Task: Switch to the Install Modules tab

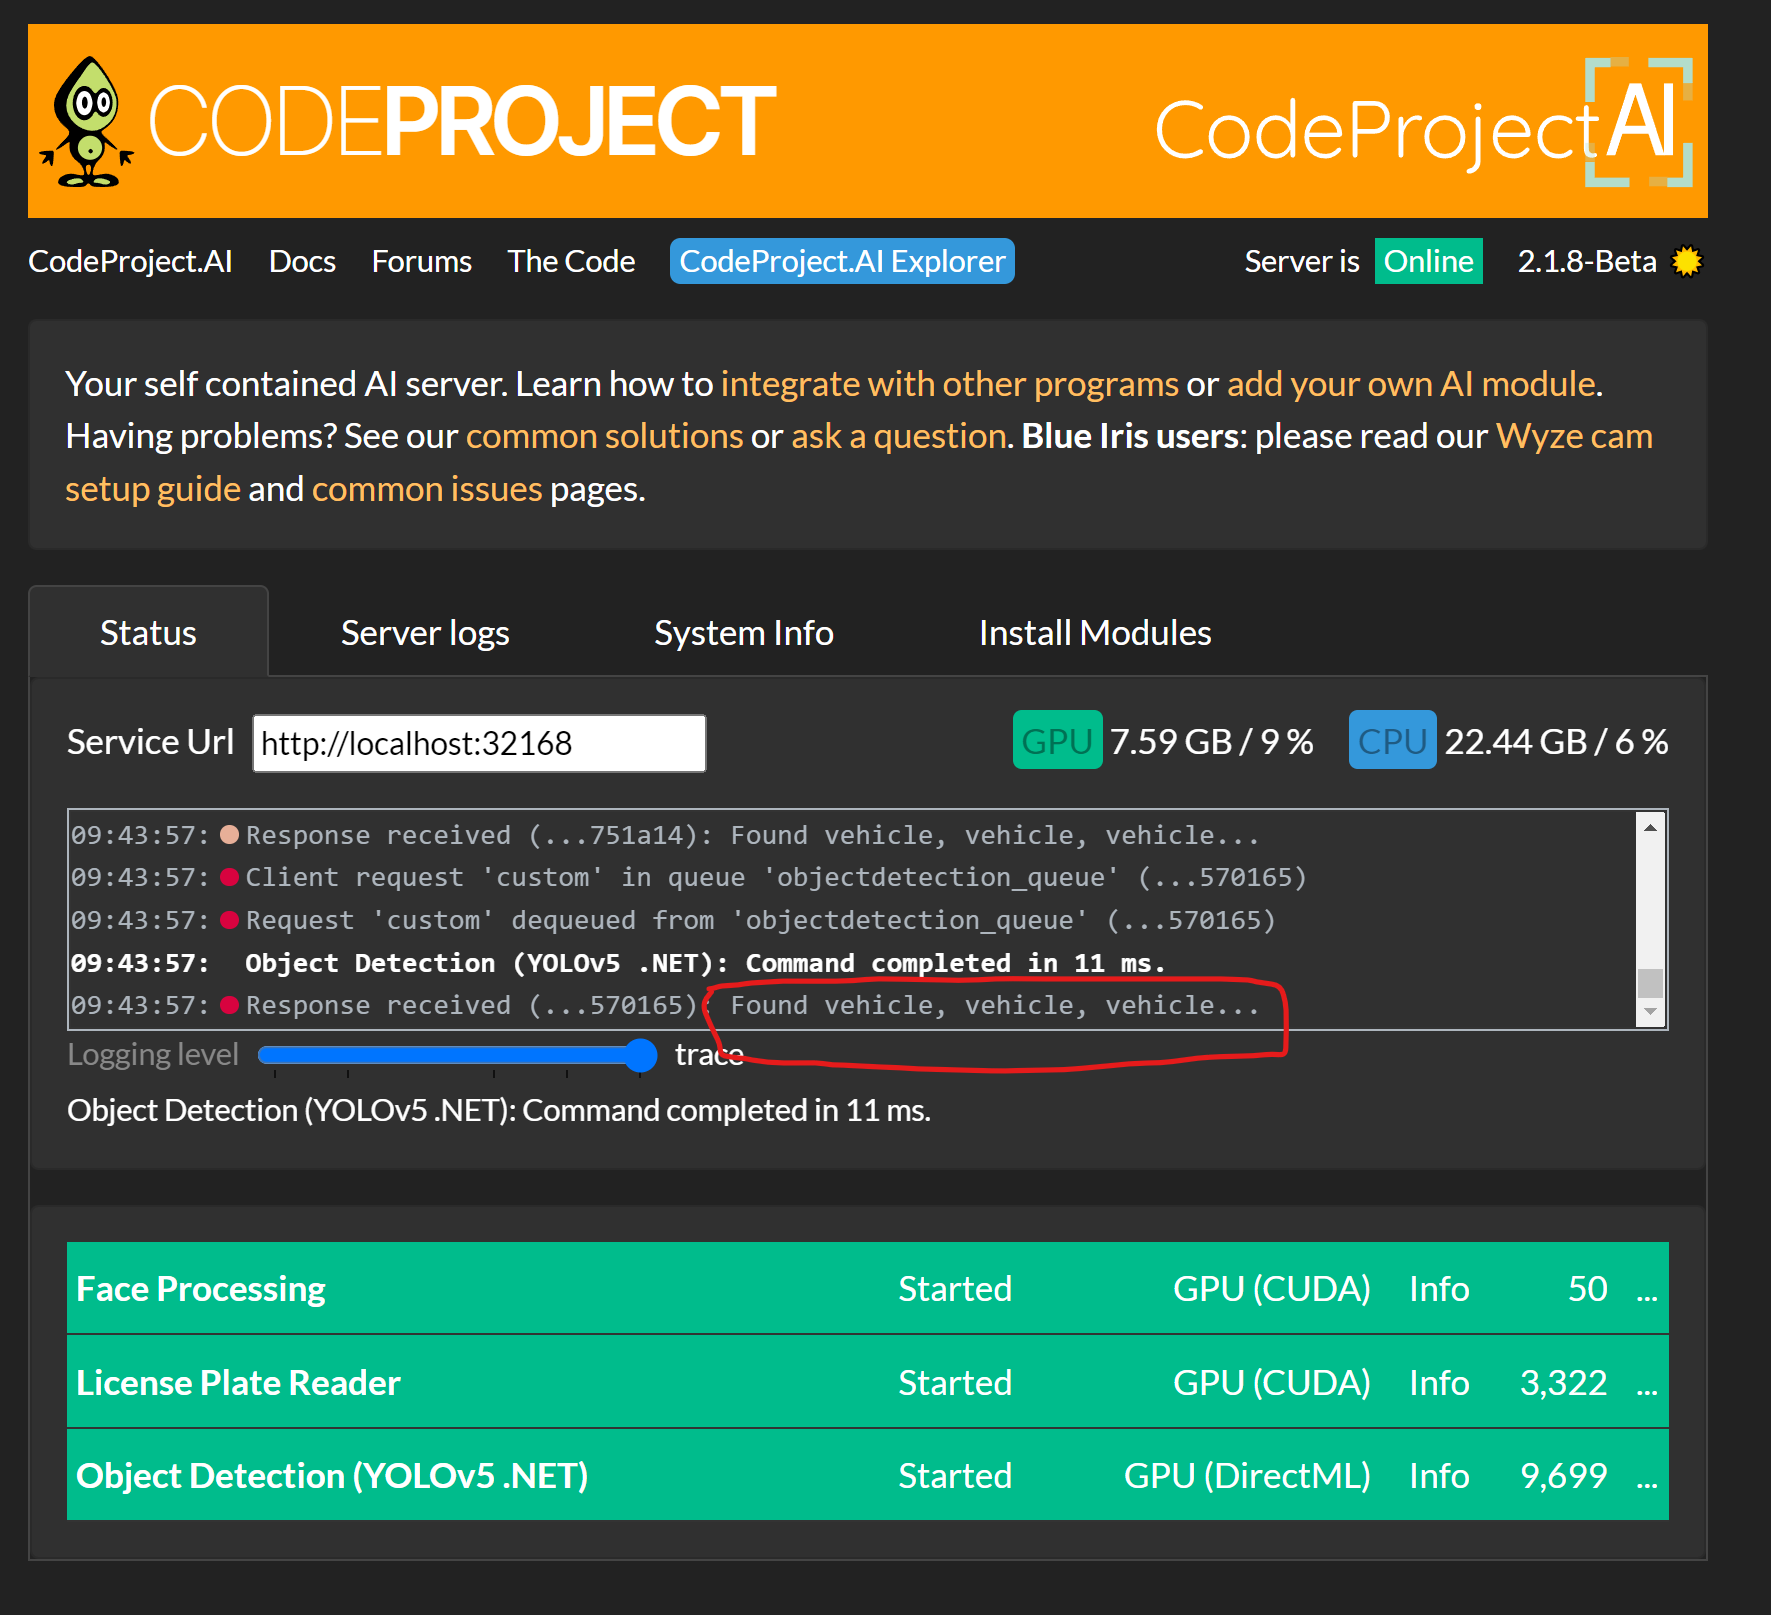Action: [1095, 632]
